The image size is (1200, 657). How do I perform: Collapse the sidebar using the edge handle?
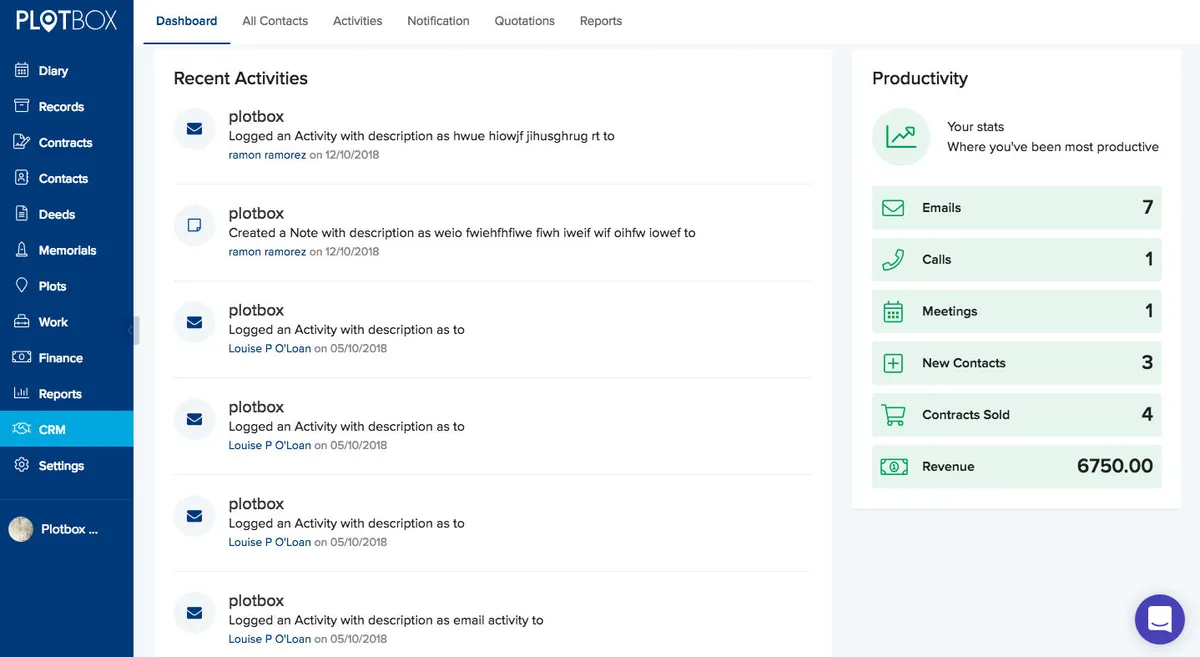point(133,329)
